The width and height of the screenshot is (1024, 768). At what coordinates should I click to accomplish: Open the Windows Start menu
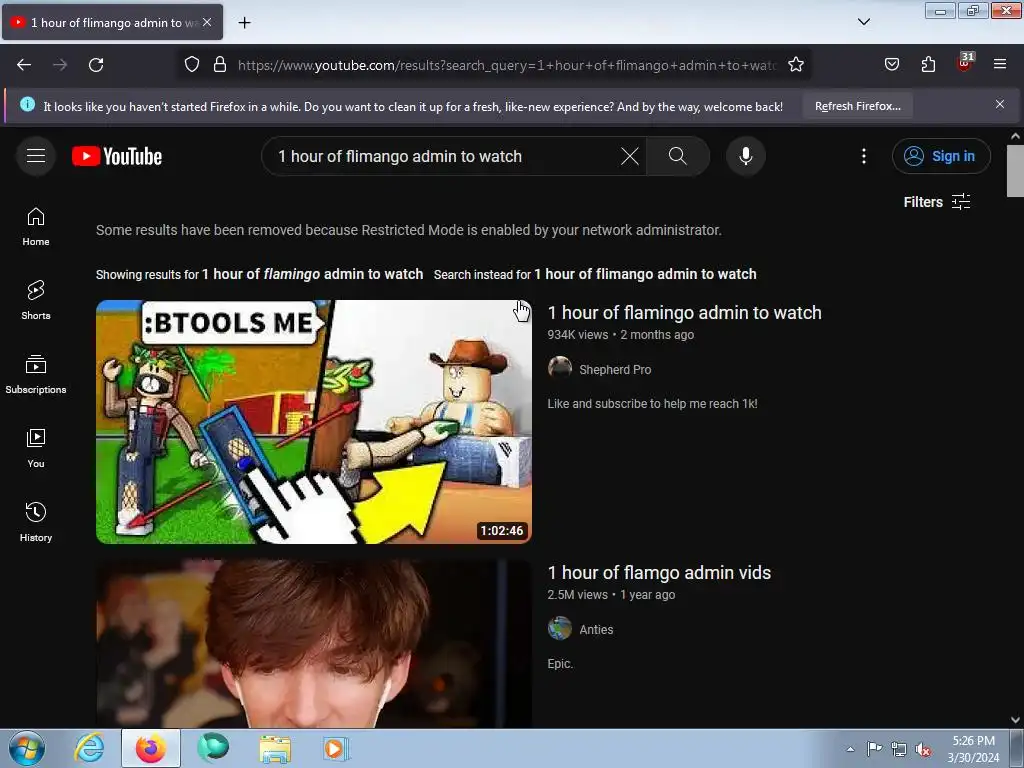27,748
